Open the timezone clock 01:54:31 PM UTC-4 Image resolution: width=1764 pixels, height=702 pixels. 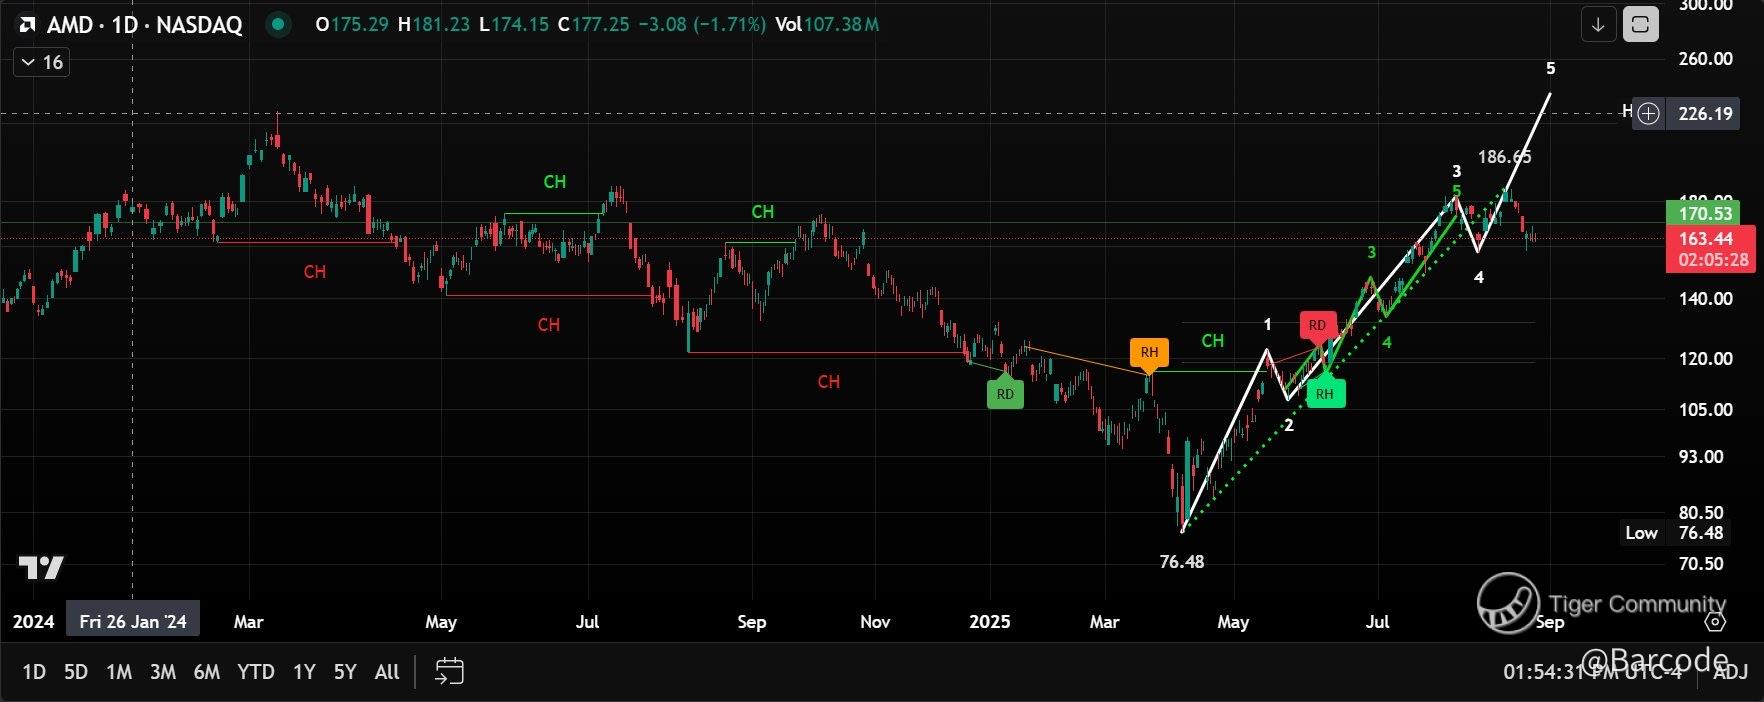click(1592, 672)
